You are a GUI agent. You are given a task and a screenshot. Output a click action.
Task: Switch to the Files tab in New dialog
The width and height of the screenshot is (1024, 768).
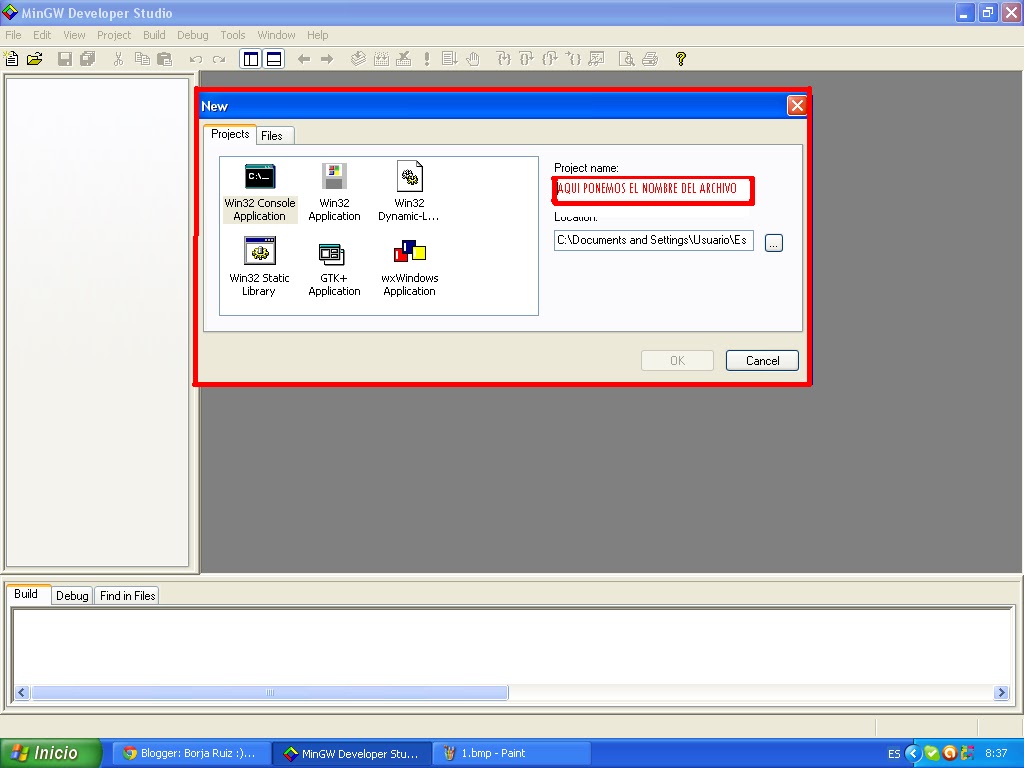(272, 136)
